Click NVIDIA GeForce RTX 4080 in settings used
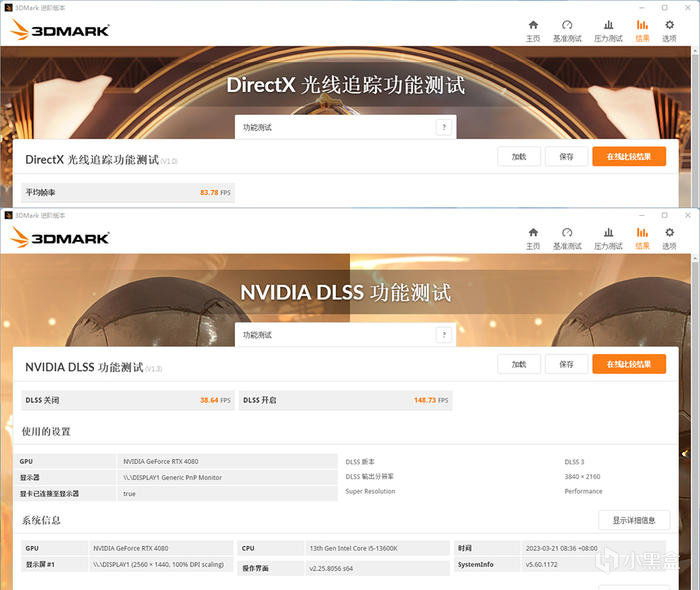Viewport: 700px width, 590px height. coord(161,461)
